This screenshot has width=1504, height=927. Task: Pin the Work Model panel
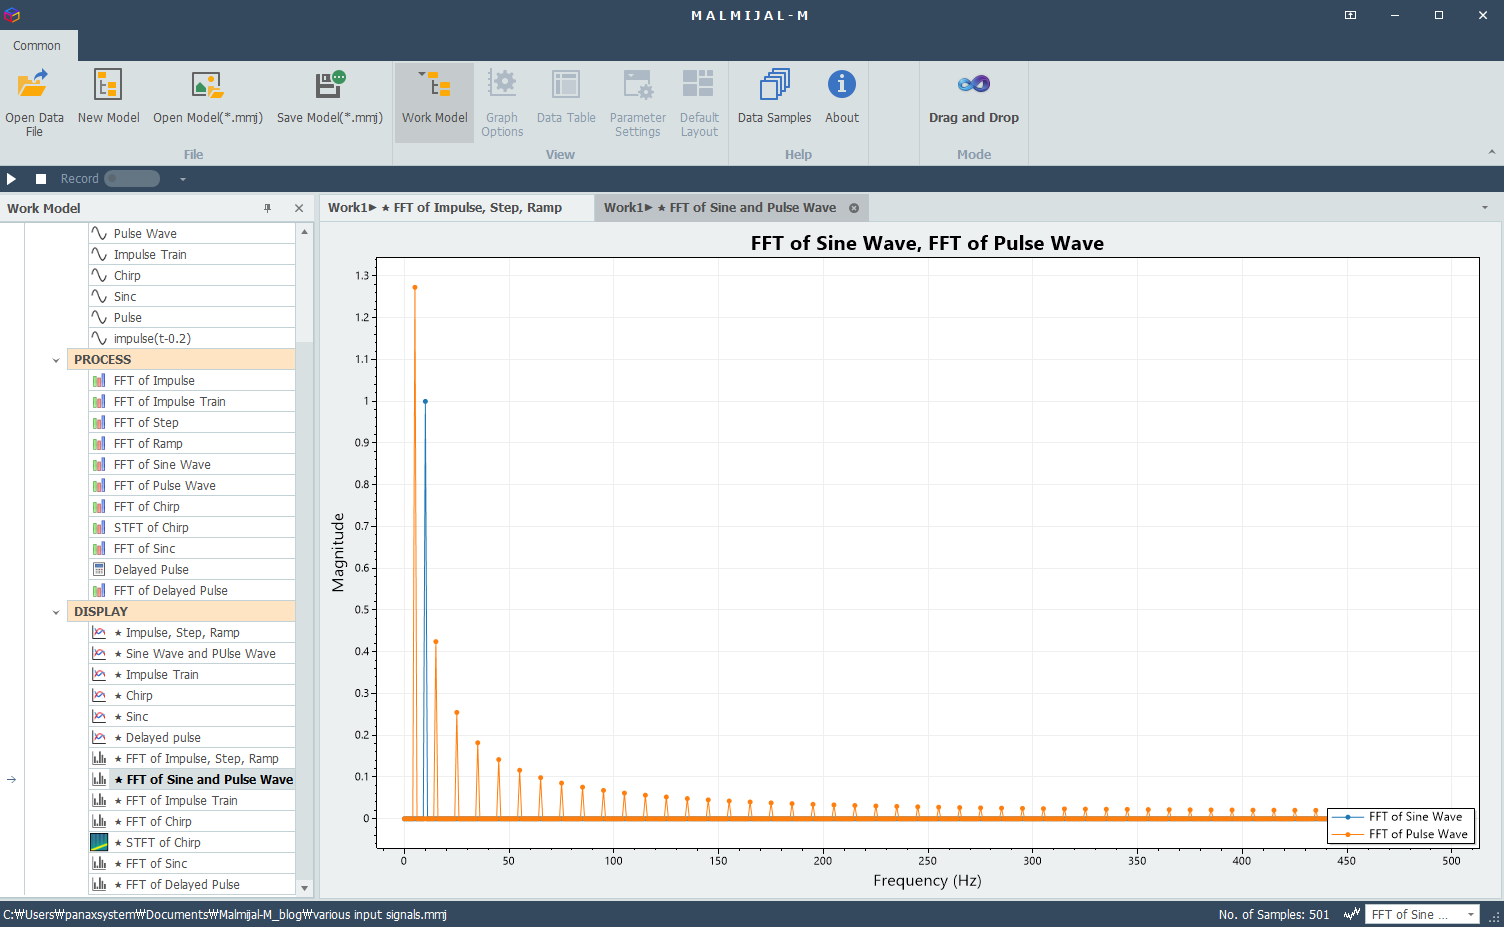tap(267, 208)
